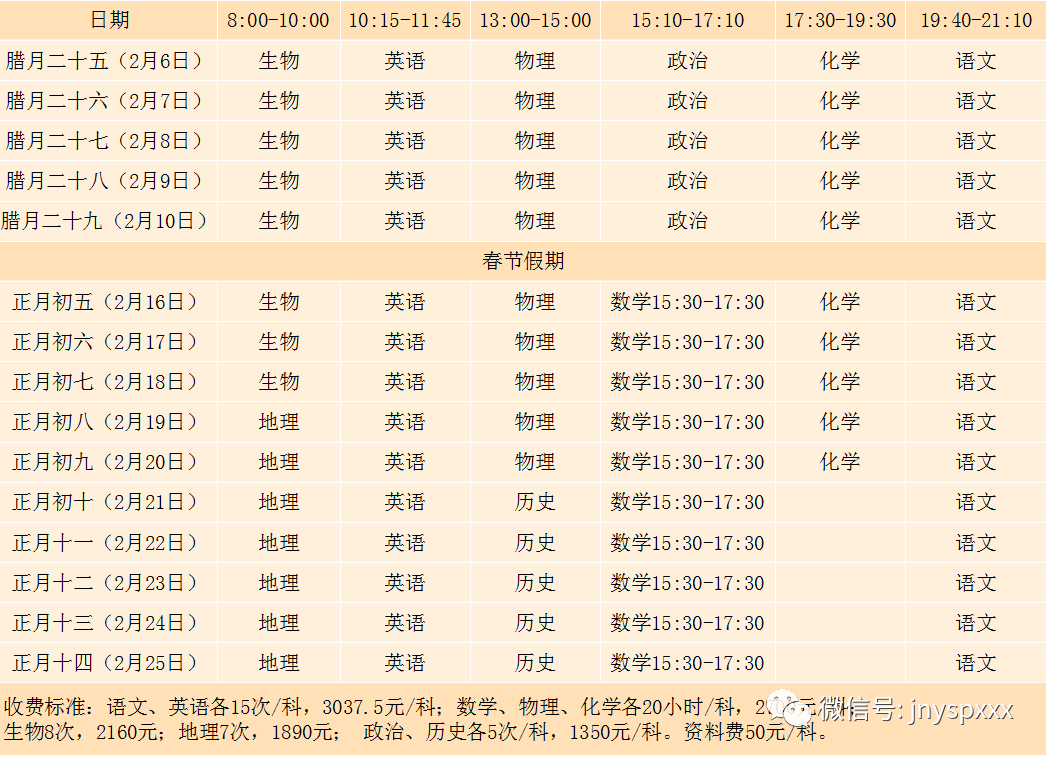Click the 13:00-15:00 column header
Viewport: 1047px width, 758px height.
535,20
